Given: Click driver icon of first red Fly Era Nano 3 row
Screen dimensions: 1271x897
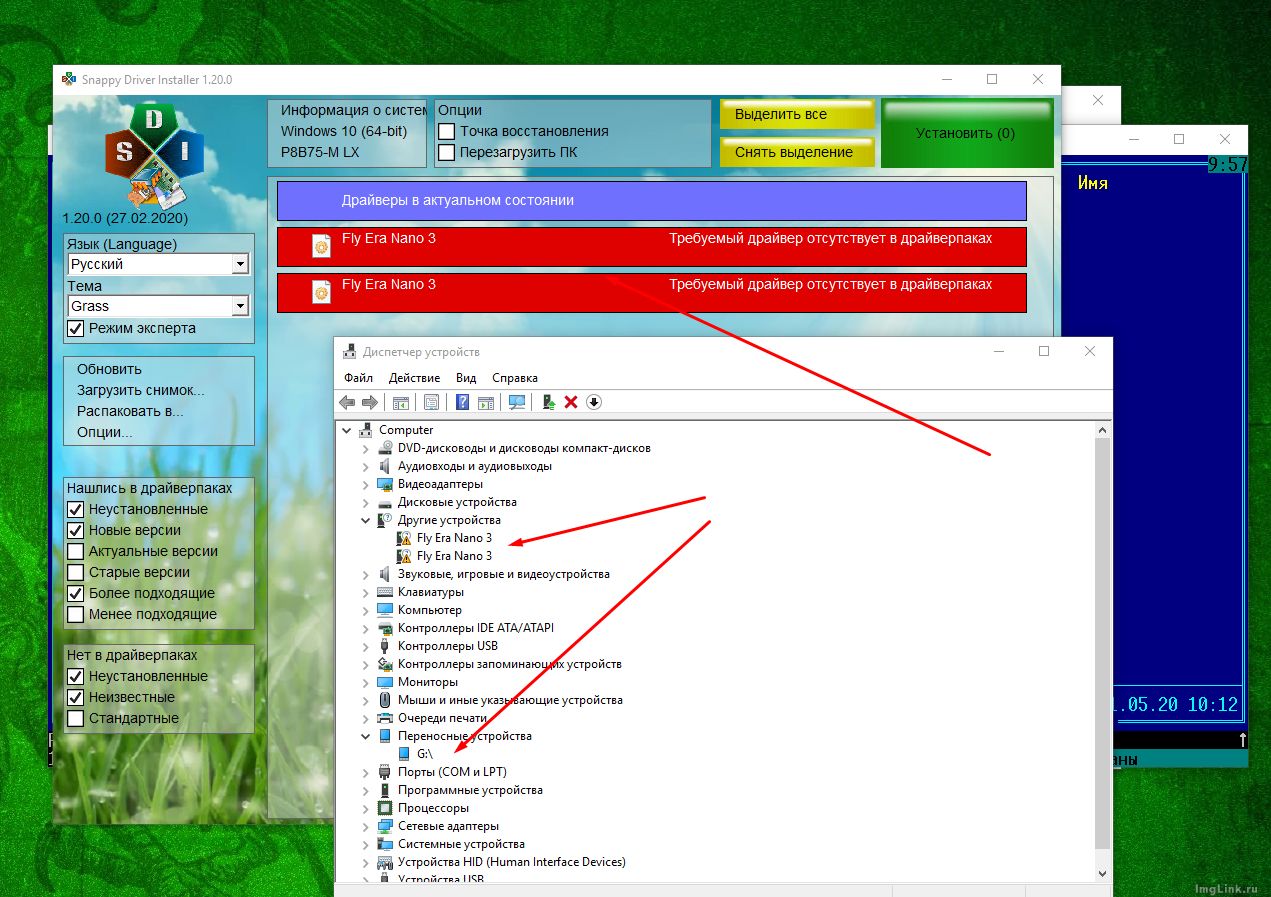Looking at the screenshot, I should (321, 246).
